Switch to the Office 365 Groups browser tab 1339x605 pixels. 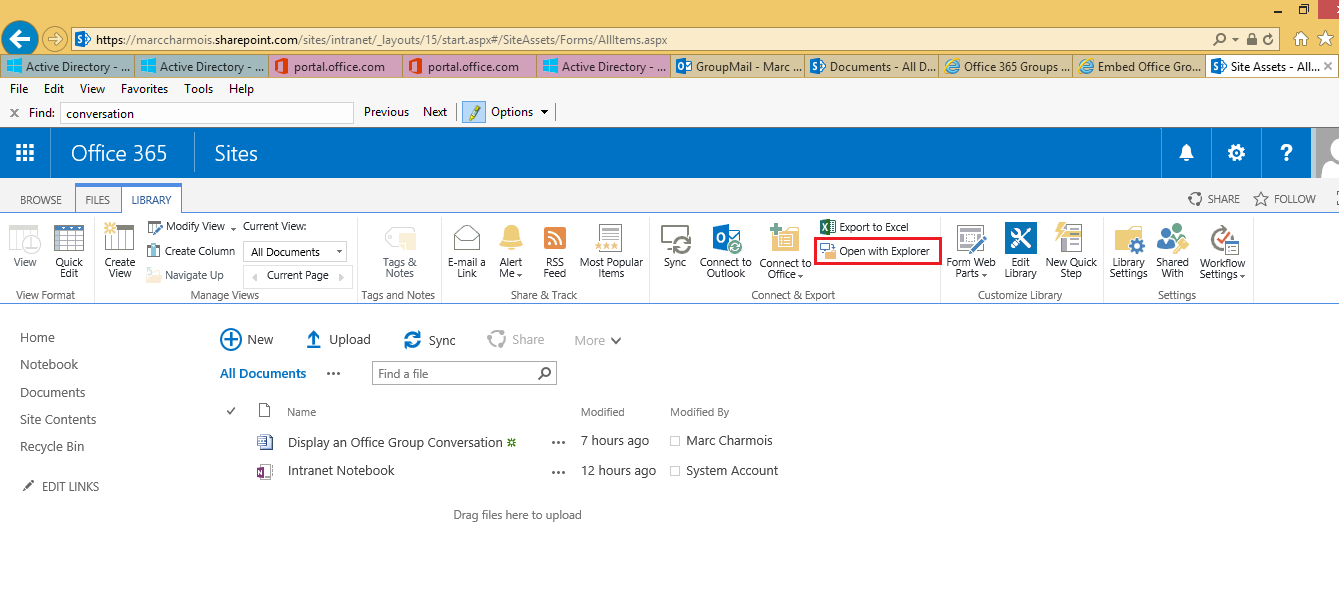click(1005, 67)
